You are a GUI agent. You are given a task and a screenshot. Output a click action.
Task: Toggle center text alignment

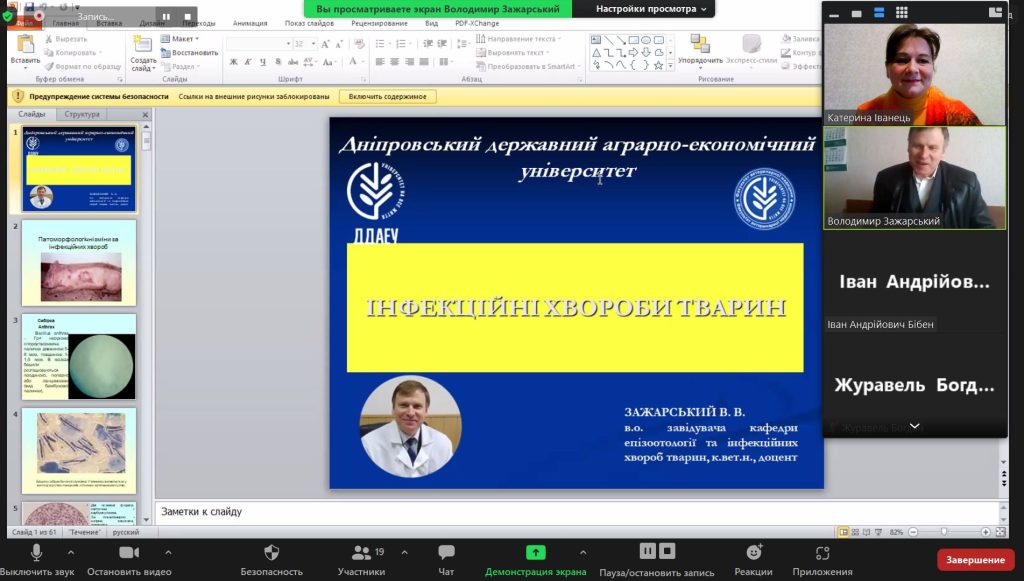click(x=394, y=62)
